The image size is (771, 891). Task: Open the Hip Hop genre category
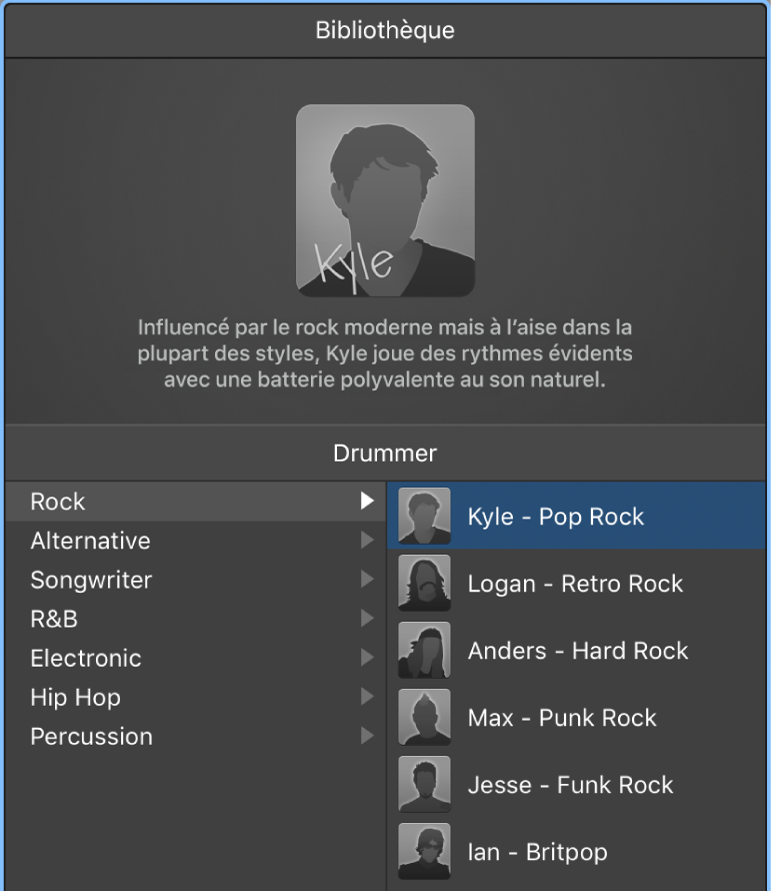tap(76, 697)
